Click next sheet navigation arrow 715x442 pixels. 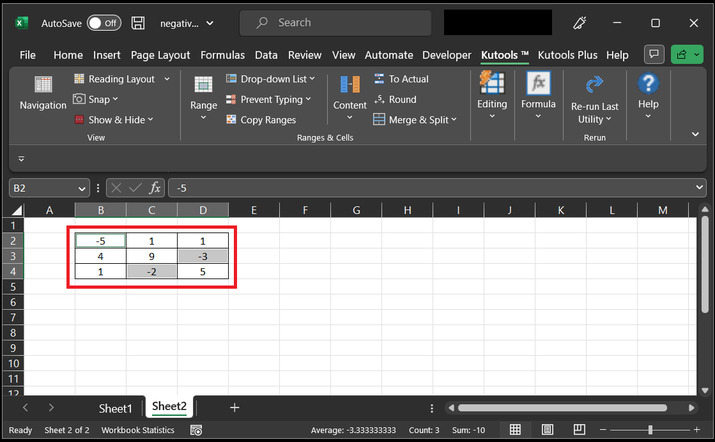[x=51, y=408]
